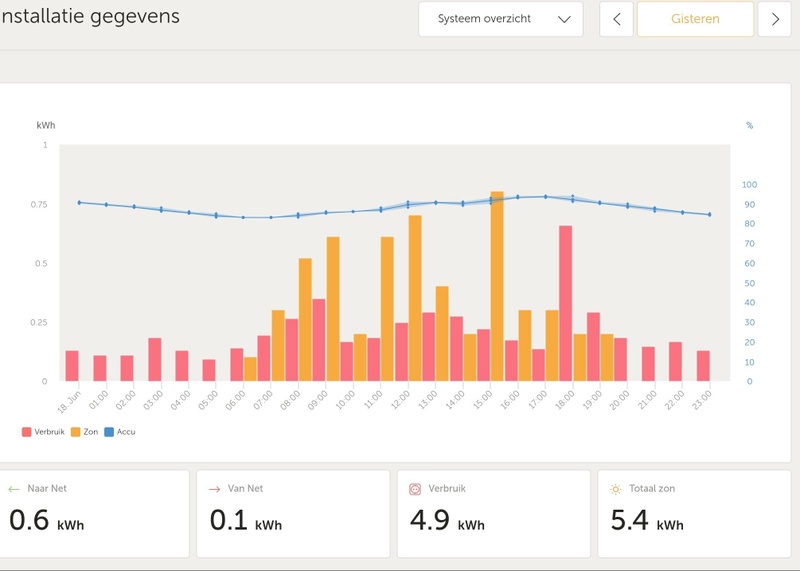The width and height of the screenshot is (800, 571).
Task: Click the Gisteren date button
Action: [x=695, y=19]
